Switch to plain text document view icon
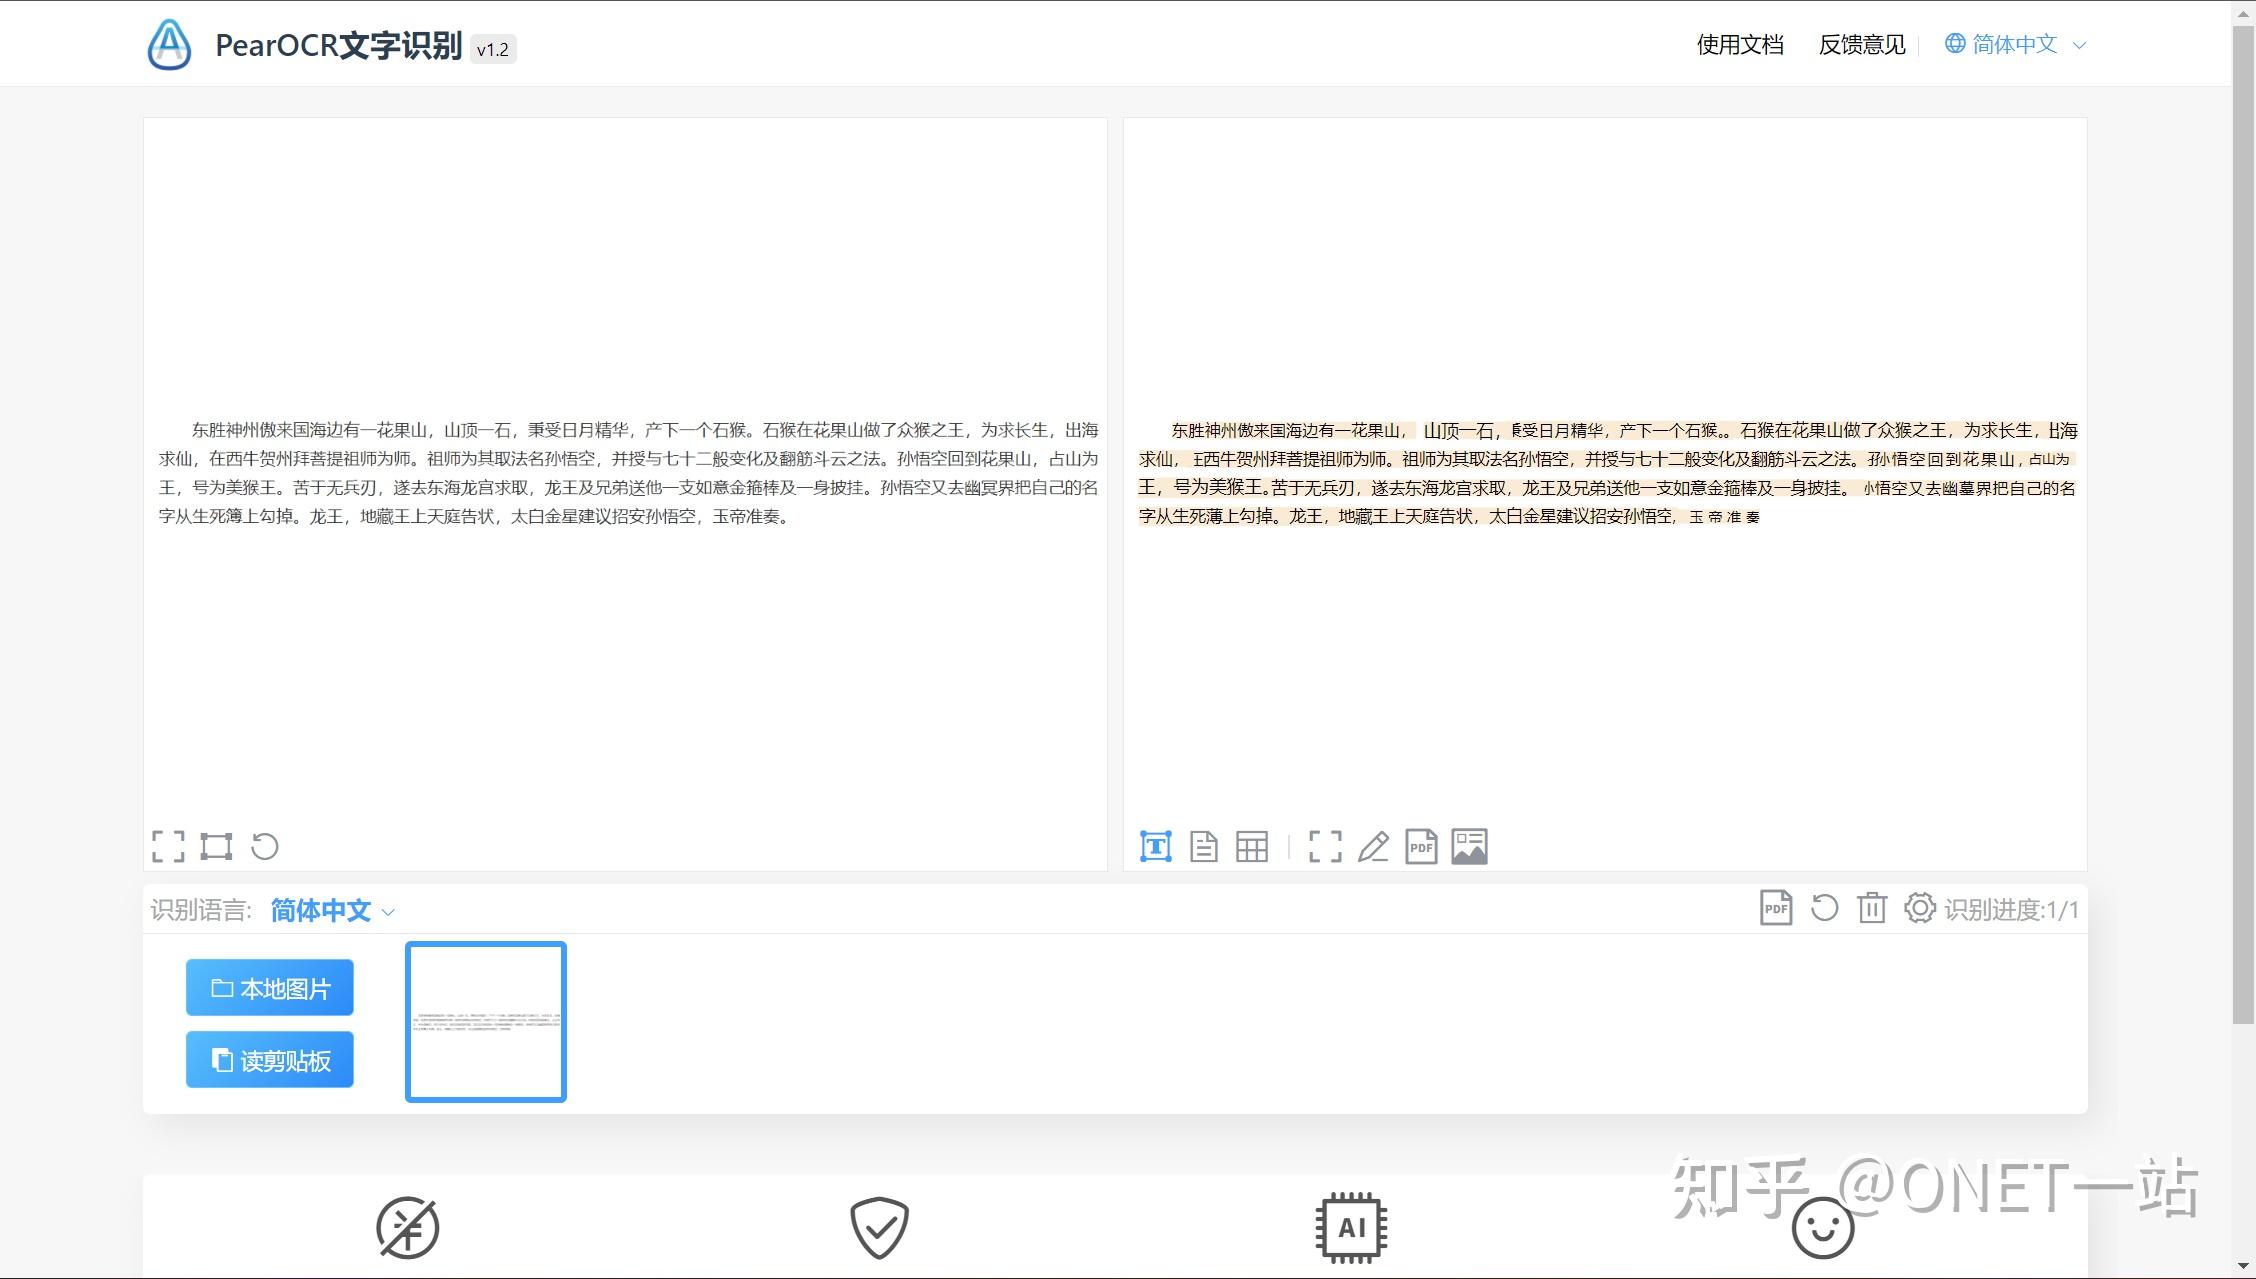The height and width of the screenshot is (1279, 2256). [1204, 845]
